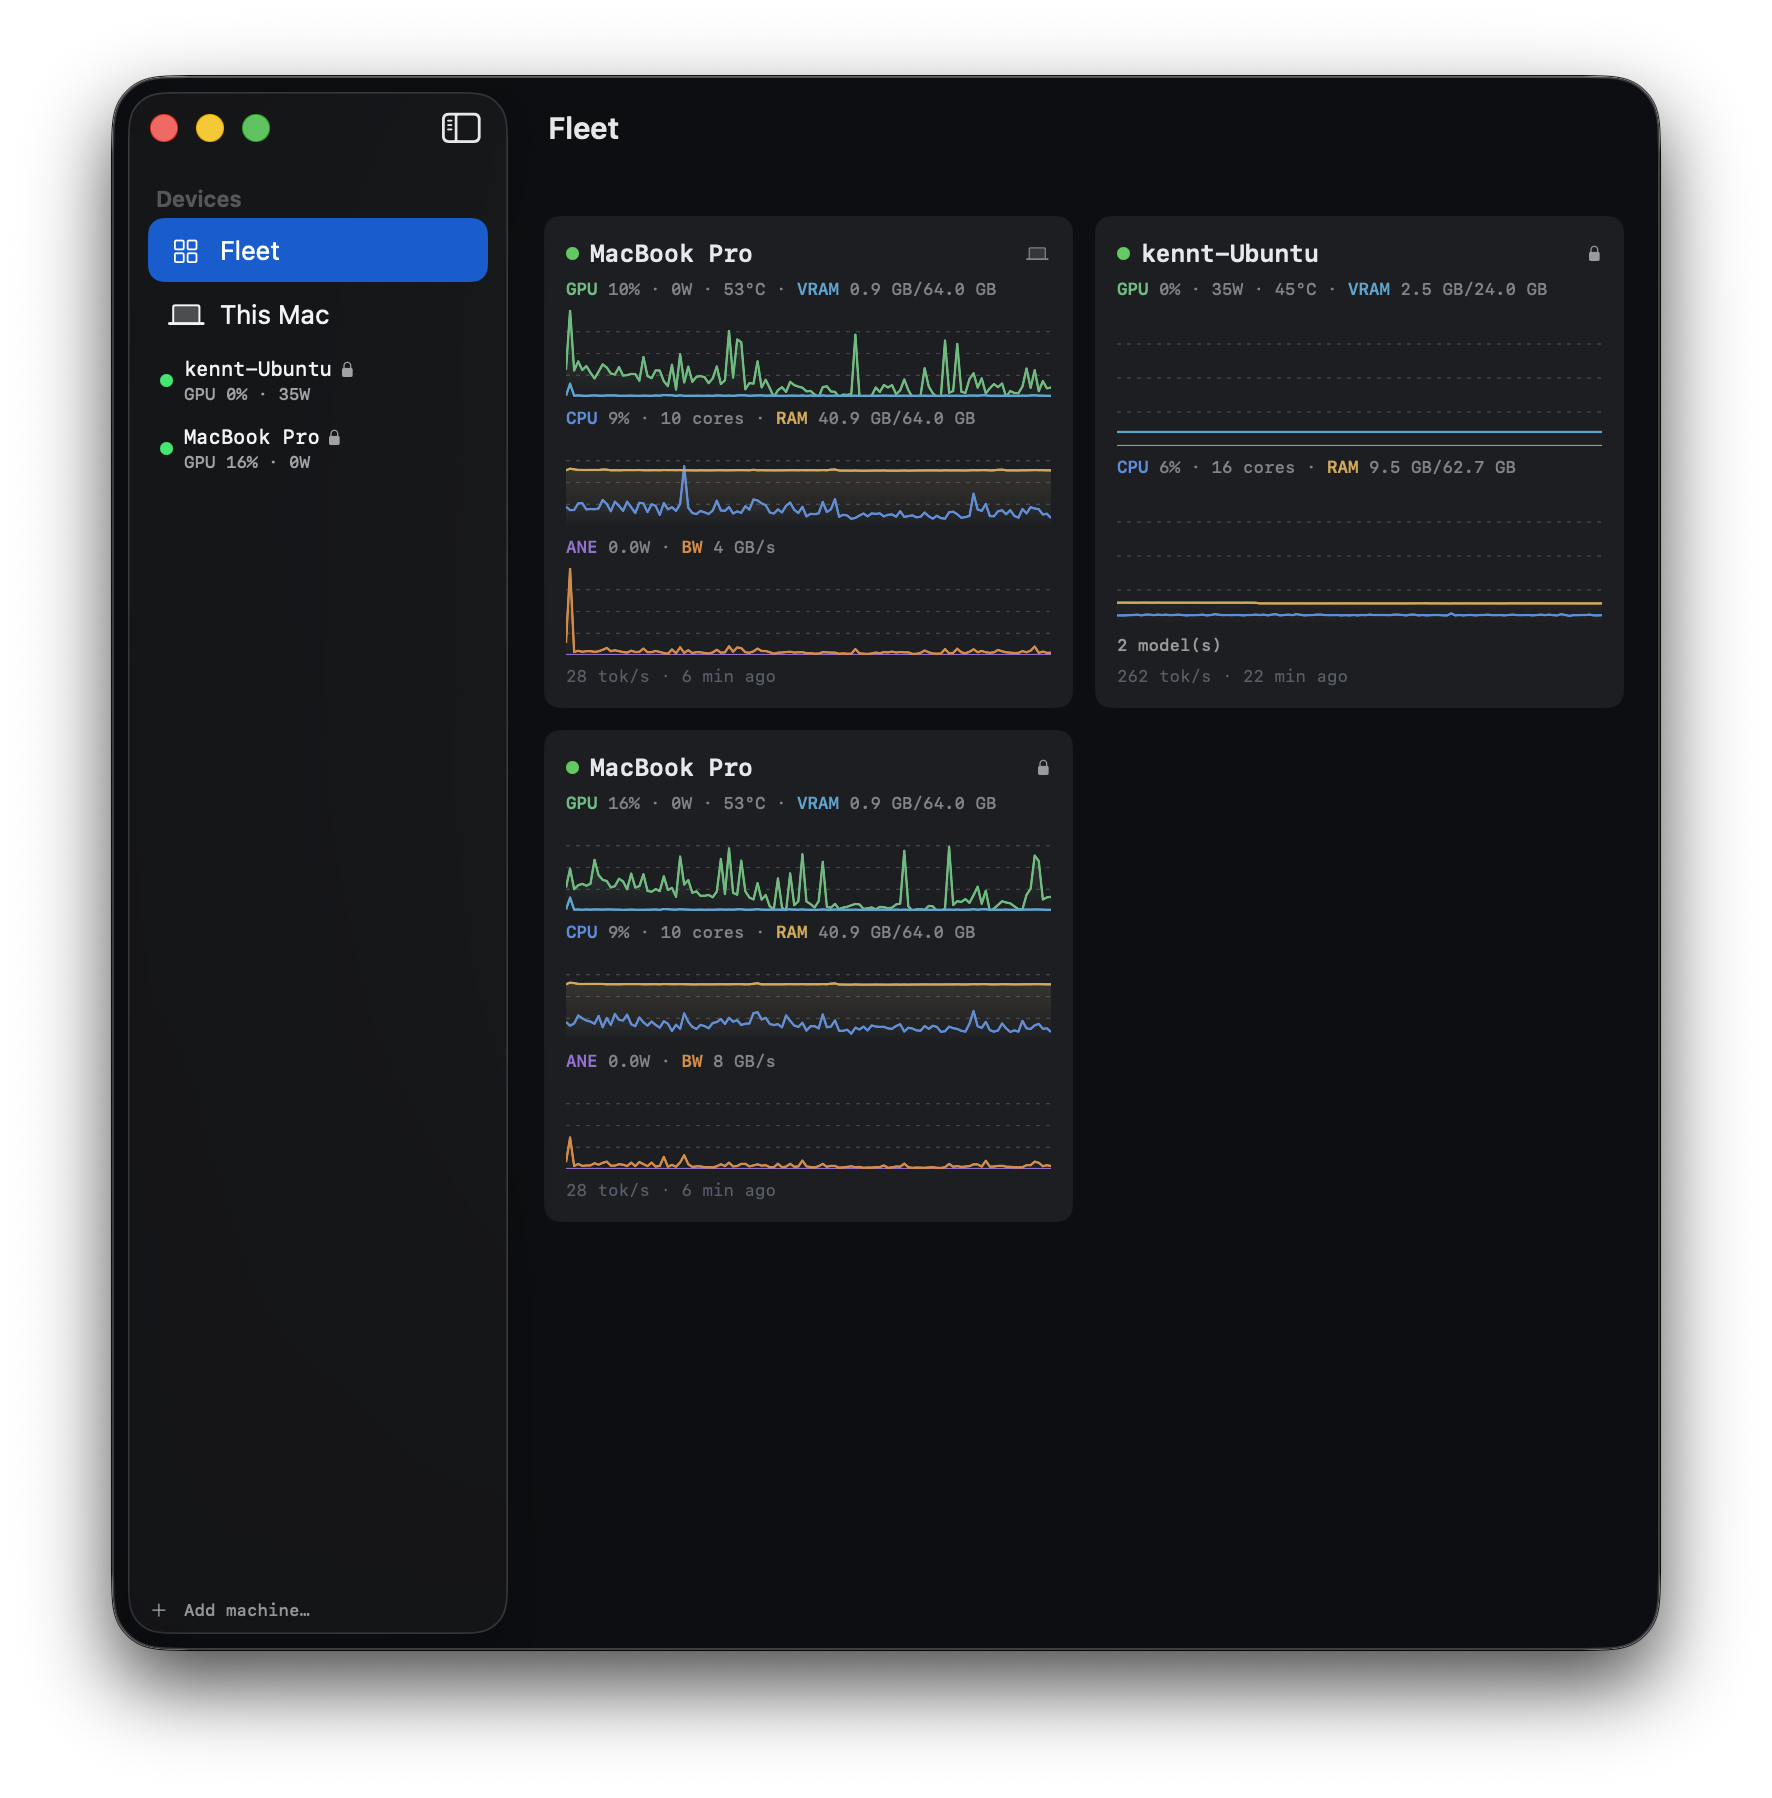Viewport: 1772px width, 1798px height.
Task: Click the green status dot beside kennt-Ubuntu in sidebar
Action: 166,380
